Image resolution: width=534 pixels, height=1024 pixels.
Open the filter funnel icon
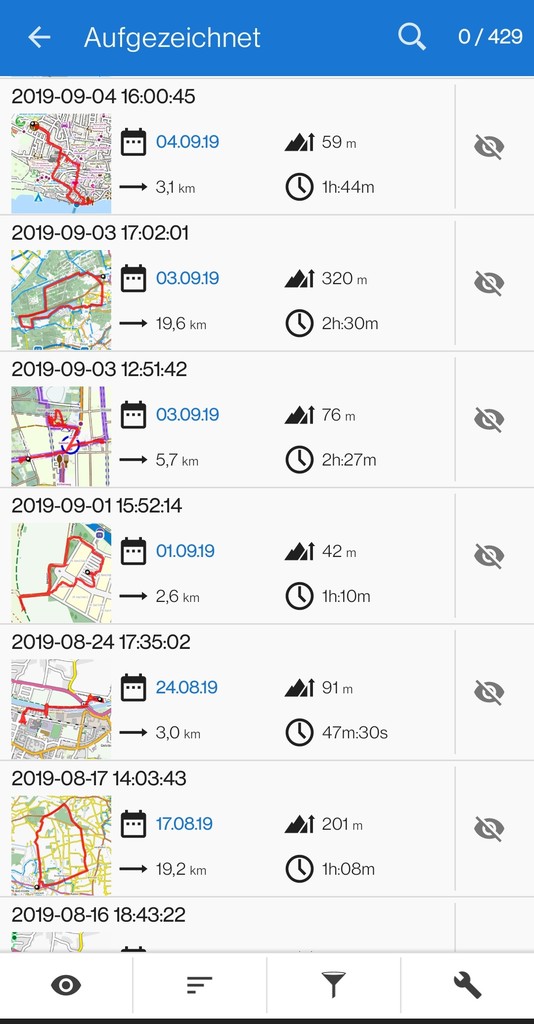pyautogui.click(x=333, y=985)
